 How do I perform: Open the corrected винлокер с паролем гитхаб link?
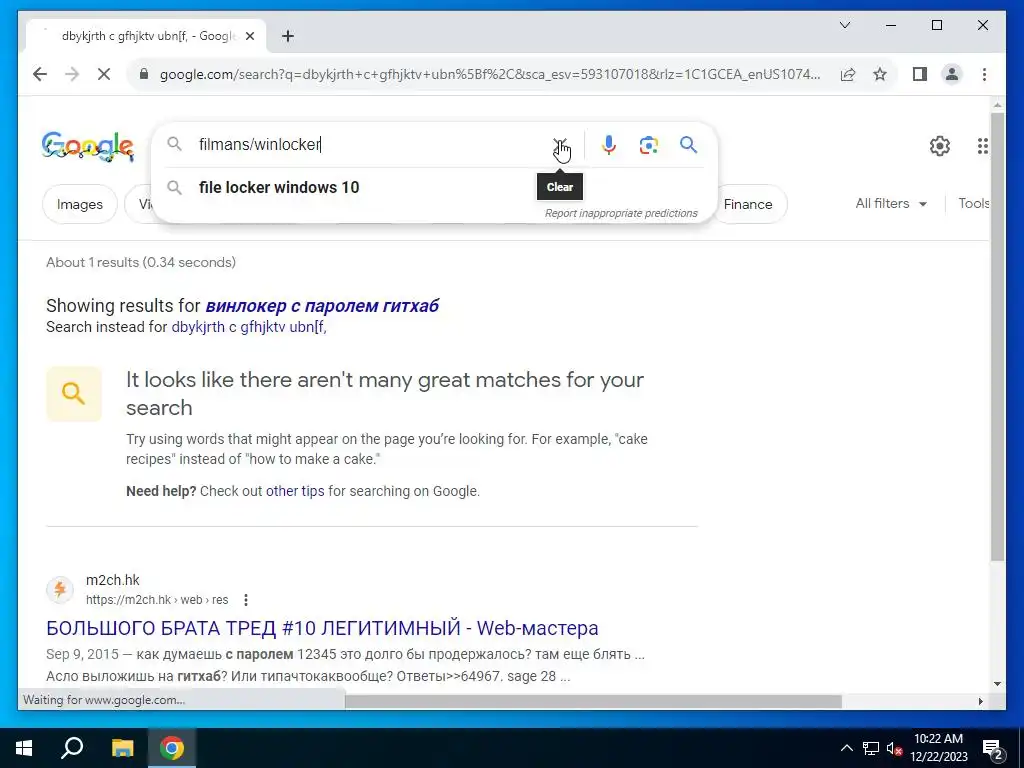pos(322,306)
